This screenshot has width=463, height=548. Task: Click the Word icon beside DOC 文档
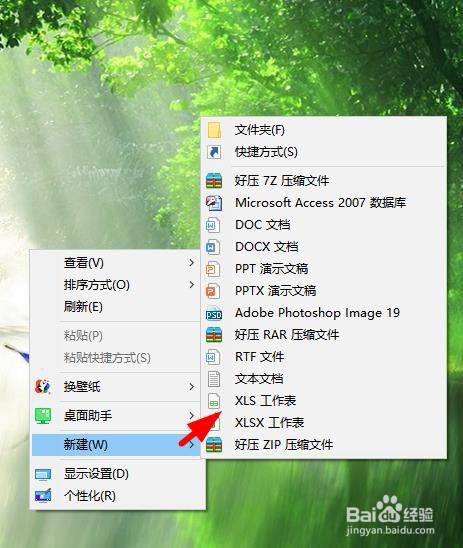(x=213, y=225)
